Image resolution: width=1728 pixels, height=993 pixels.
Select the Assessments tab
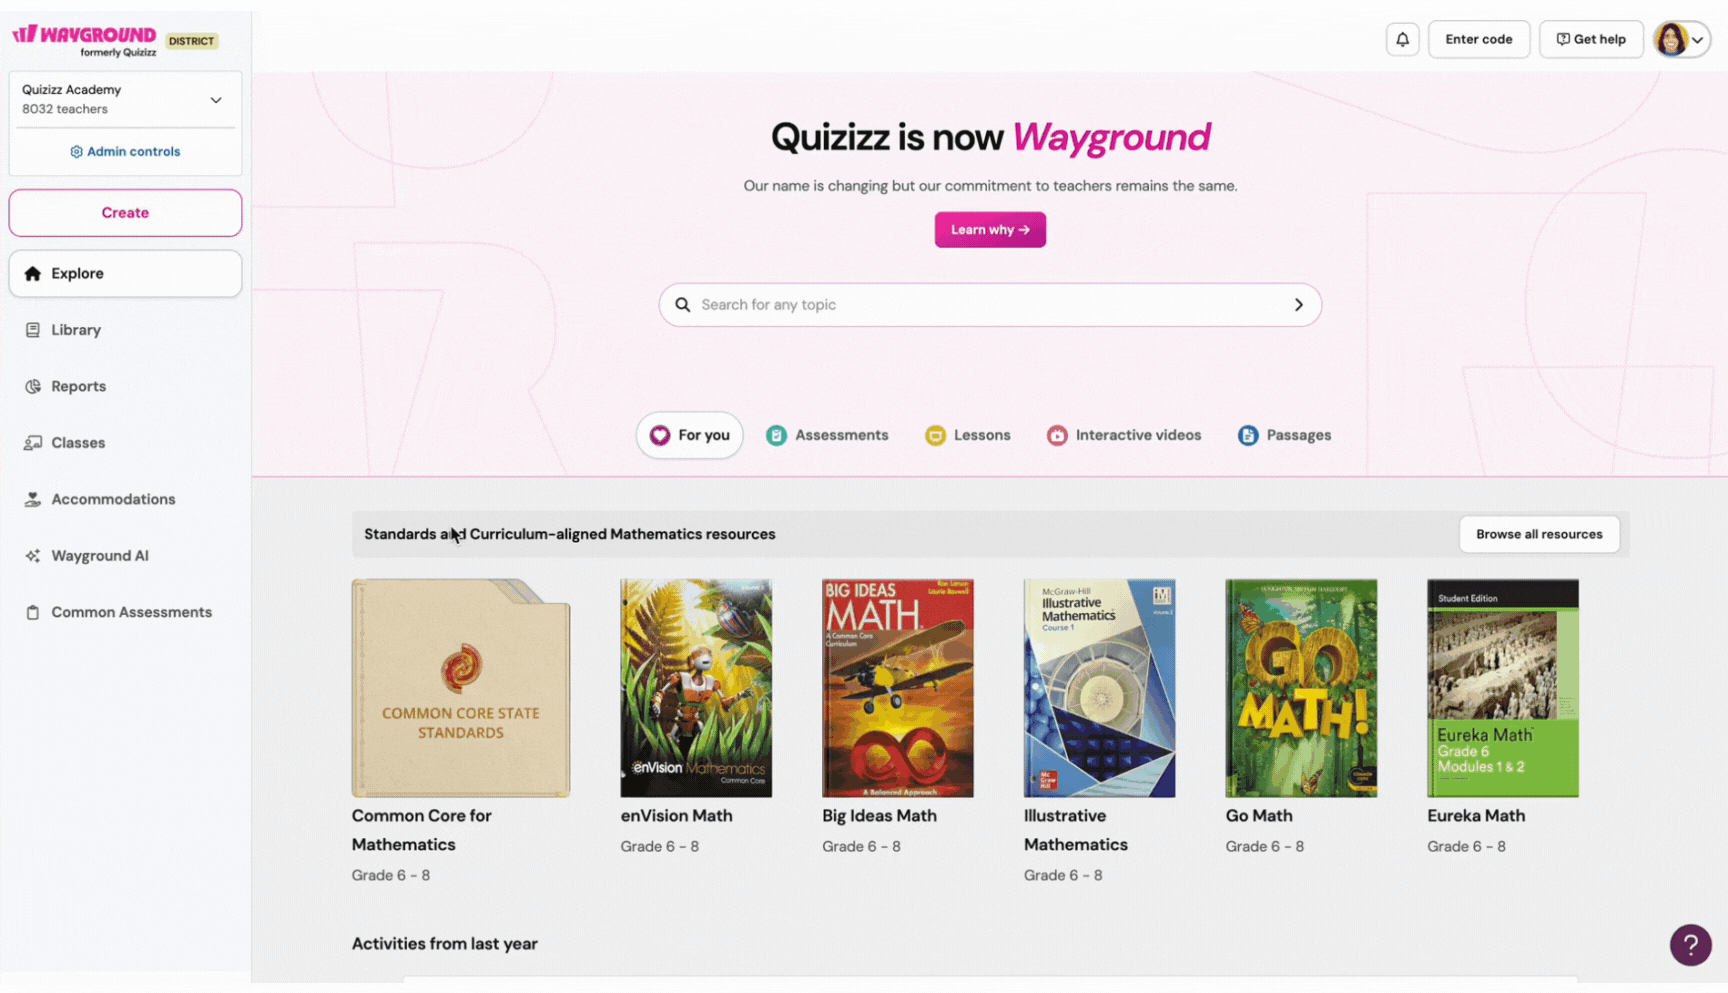[x=827, y=435]
